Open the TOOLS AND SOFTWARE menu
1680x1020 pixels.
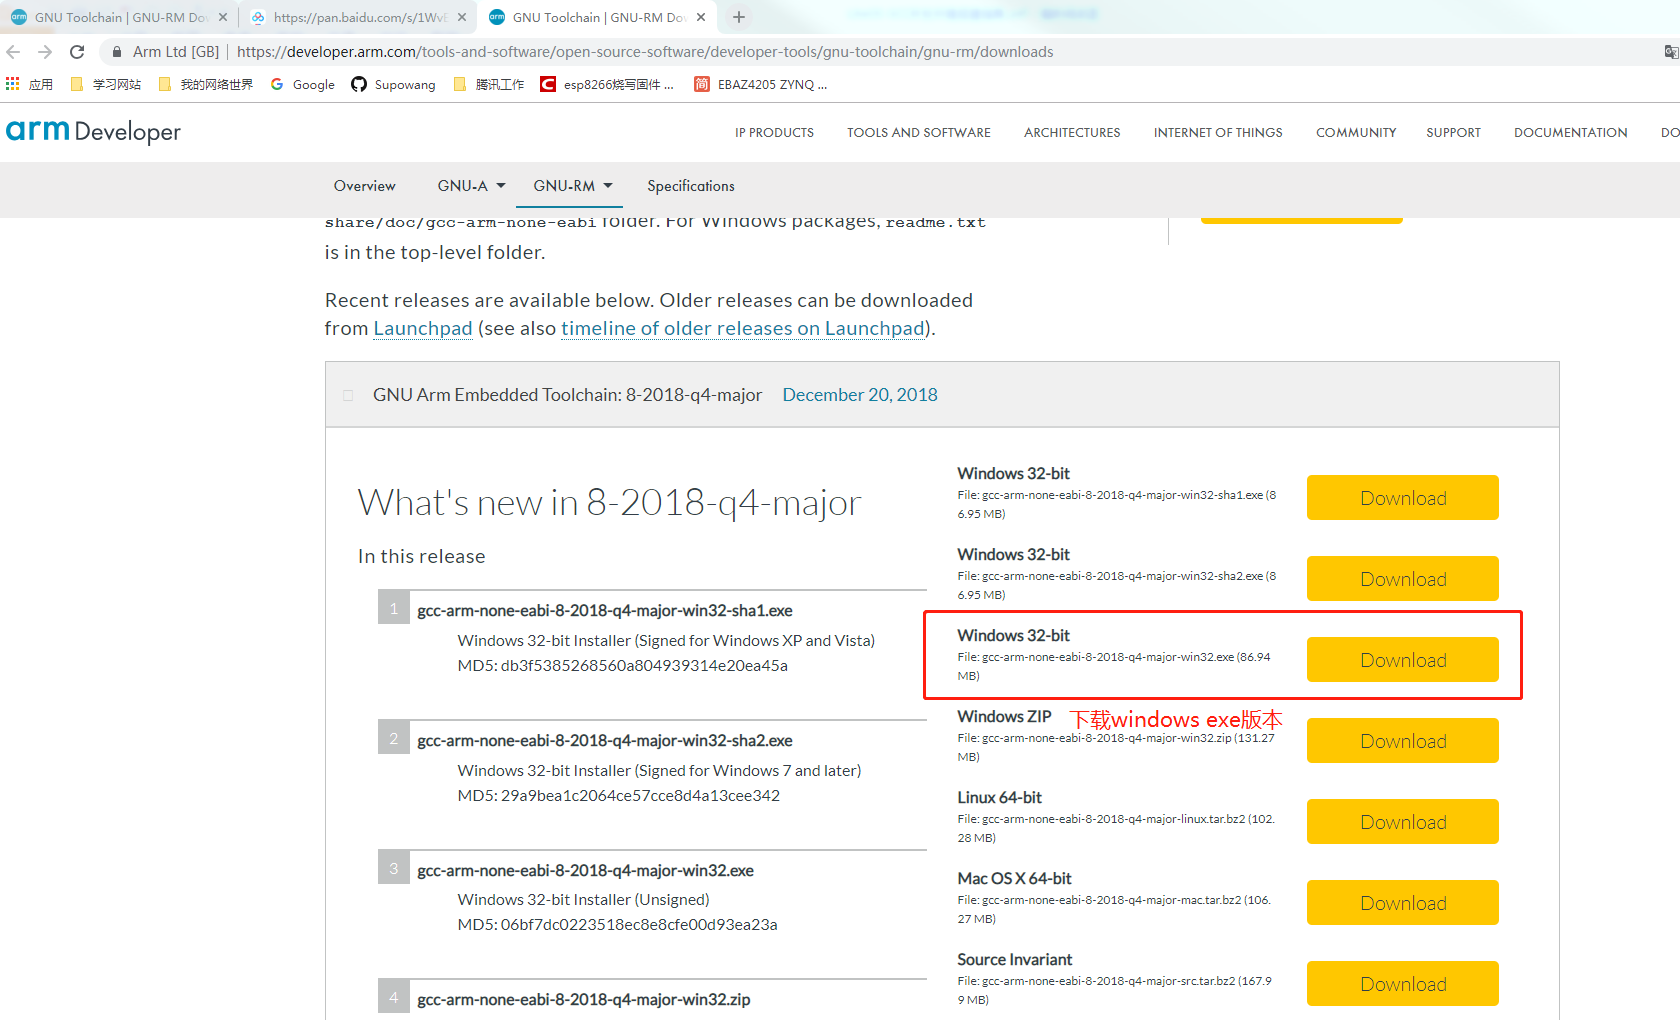(x=918, y=132)
